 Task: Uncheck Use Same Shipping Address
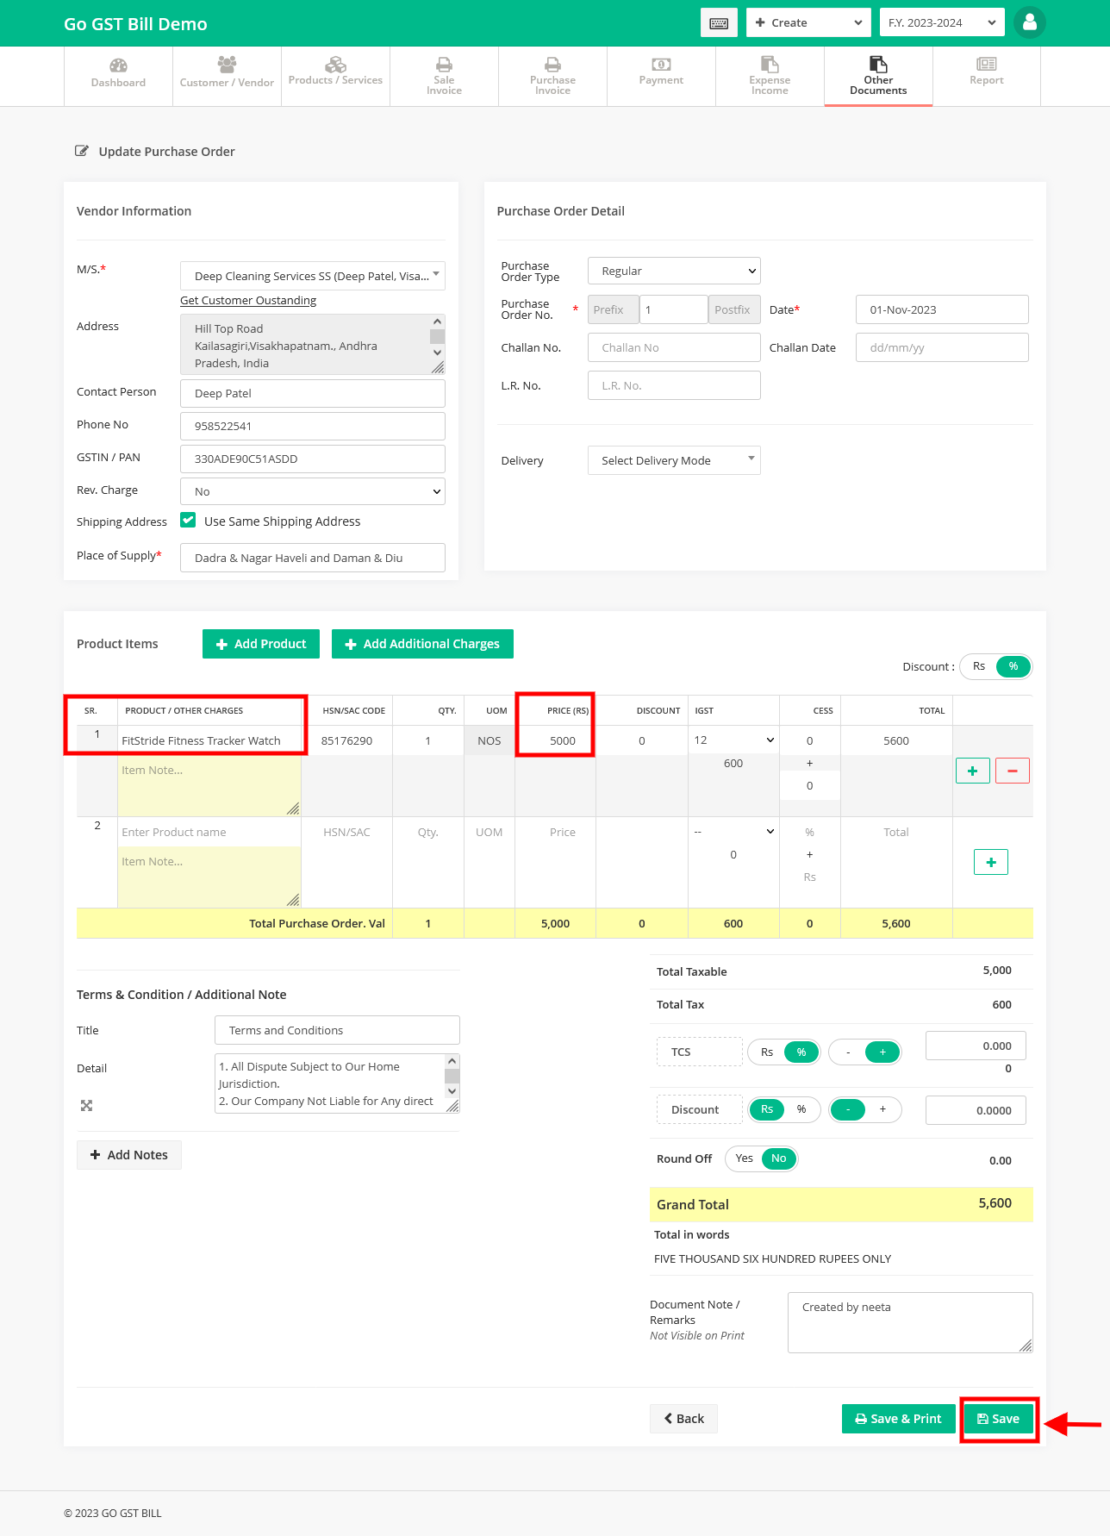[188, 520]
